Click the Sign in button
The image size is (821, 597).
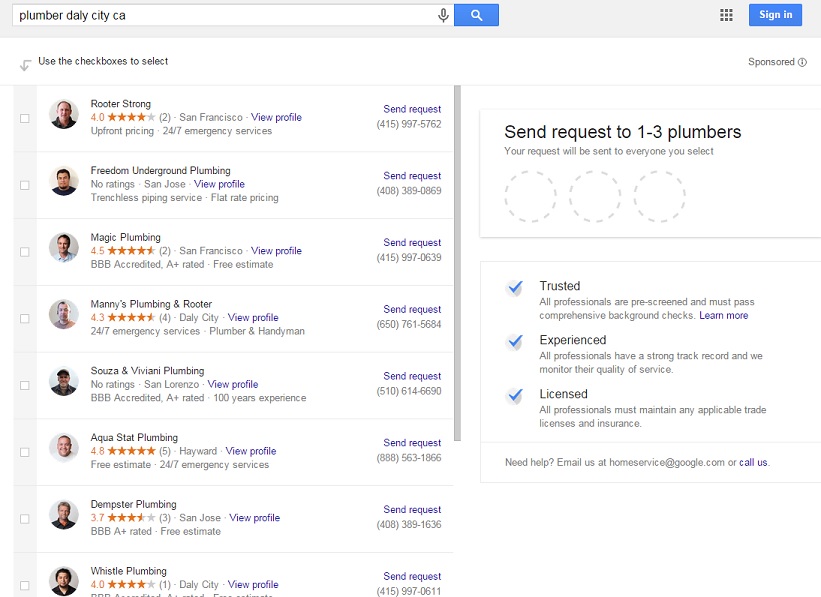click(775, 15)
